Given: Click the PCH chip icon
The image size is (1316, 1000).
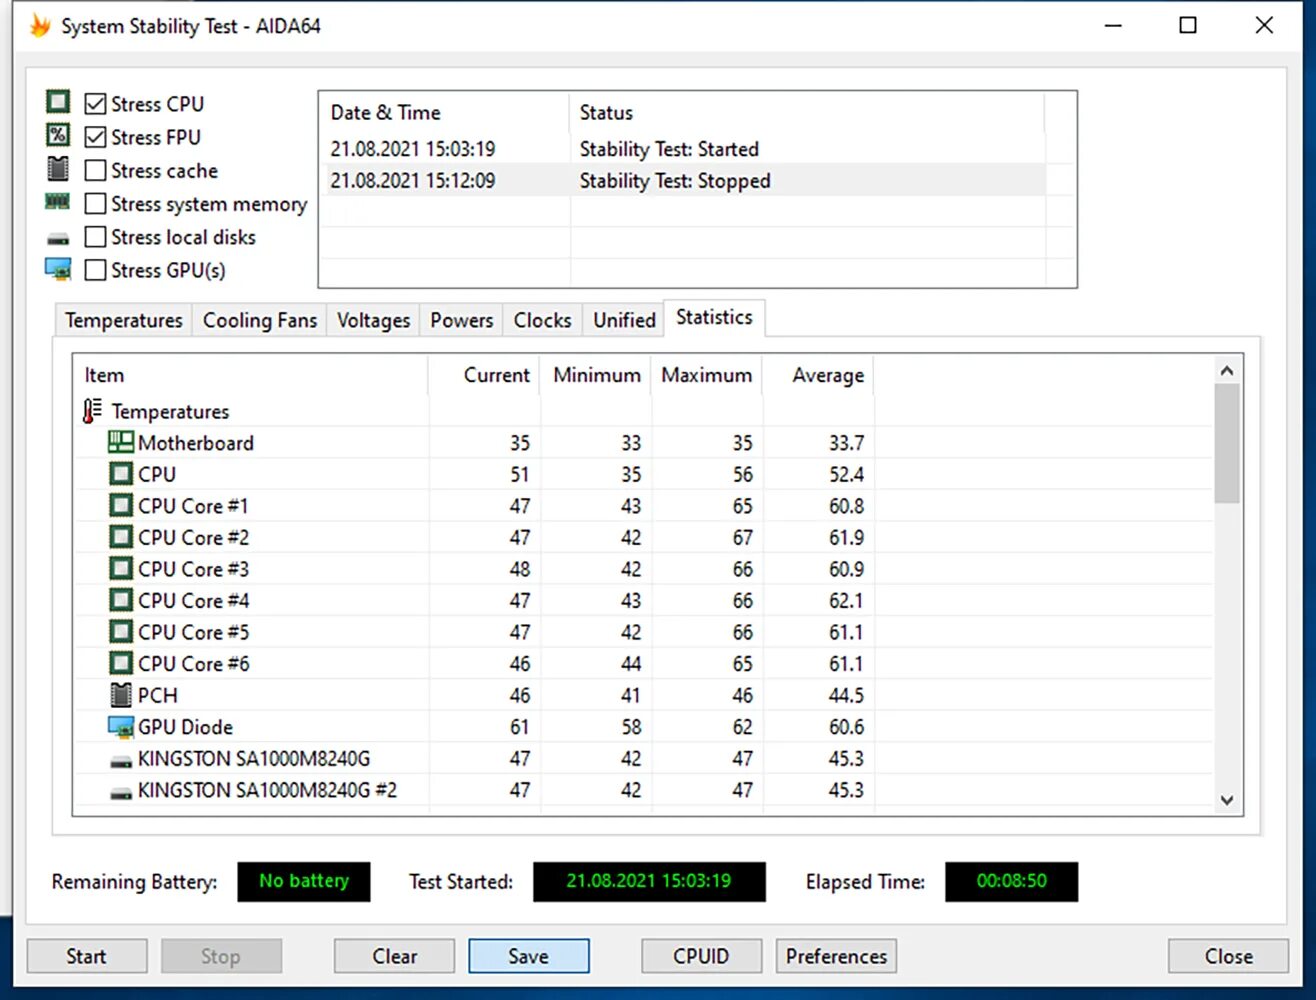Looking at the screenshot, I should 121,695.
